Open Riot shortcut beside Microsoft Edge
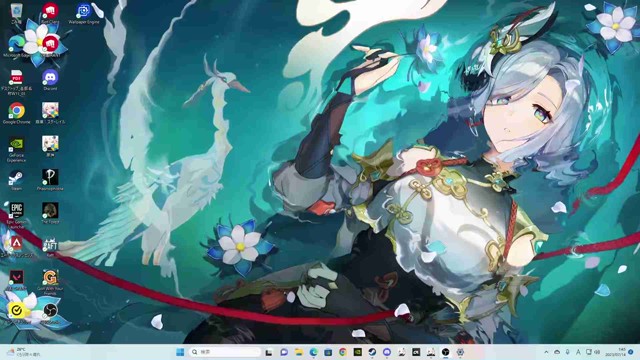Screen dimensions: 640x360 coord(50,46)
